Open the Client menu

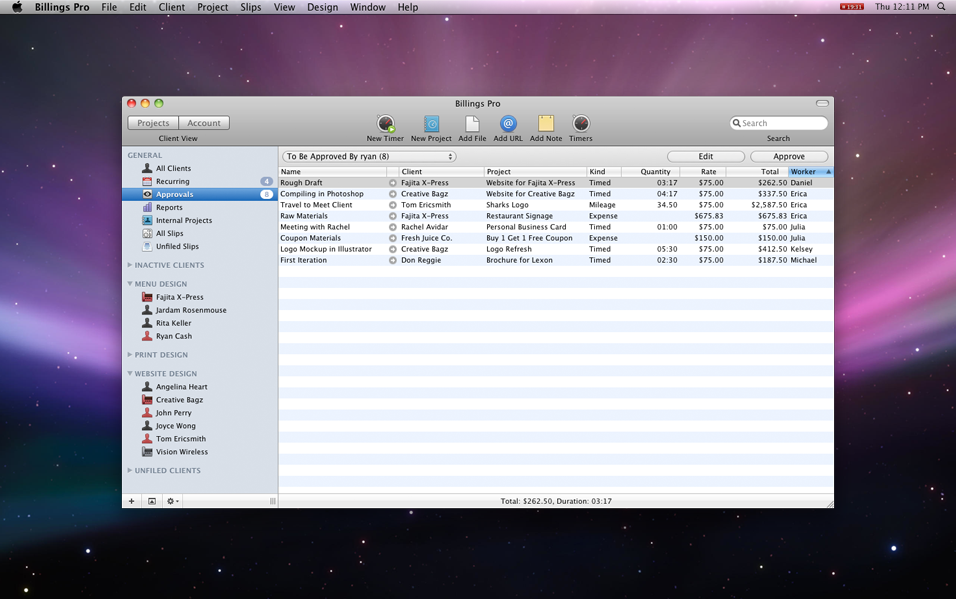coord(171,7)
